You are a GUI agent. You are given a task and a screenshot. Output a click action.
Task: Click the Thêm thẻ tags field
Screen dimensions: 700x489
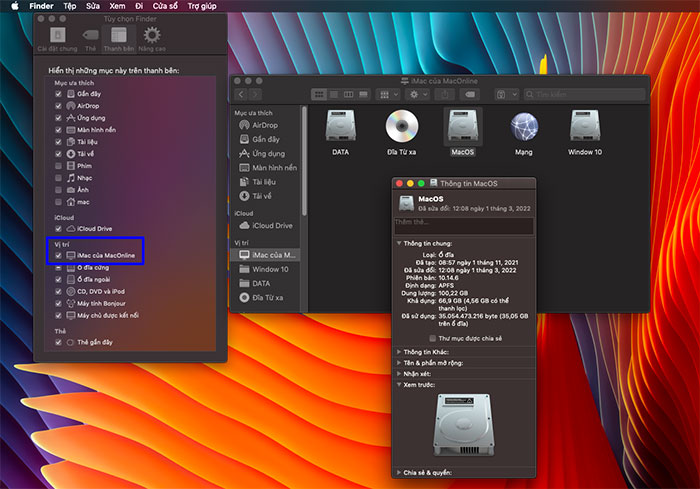click(x=464, y=226)
